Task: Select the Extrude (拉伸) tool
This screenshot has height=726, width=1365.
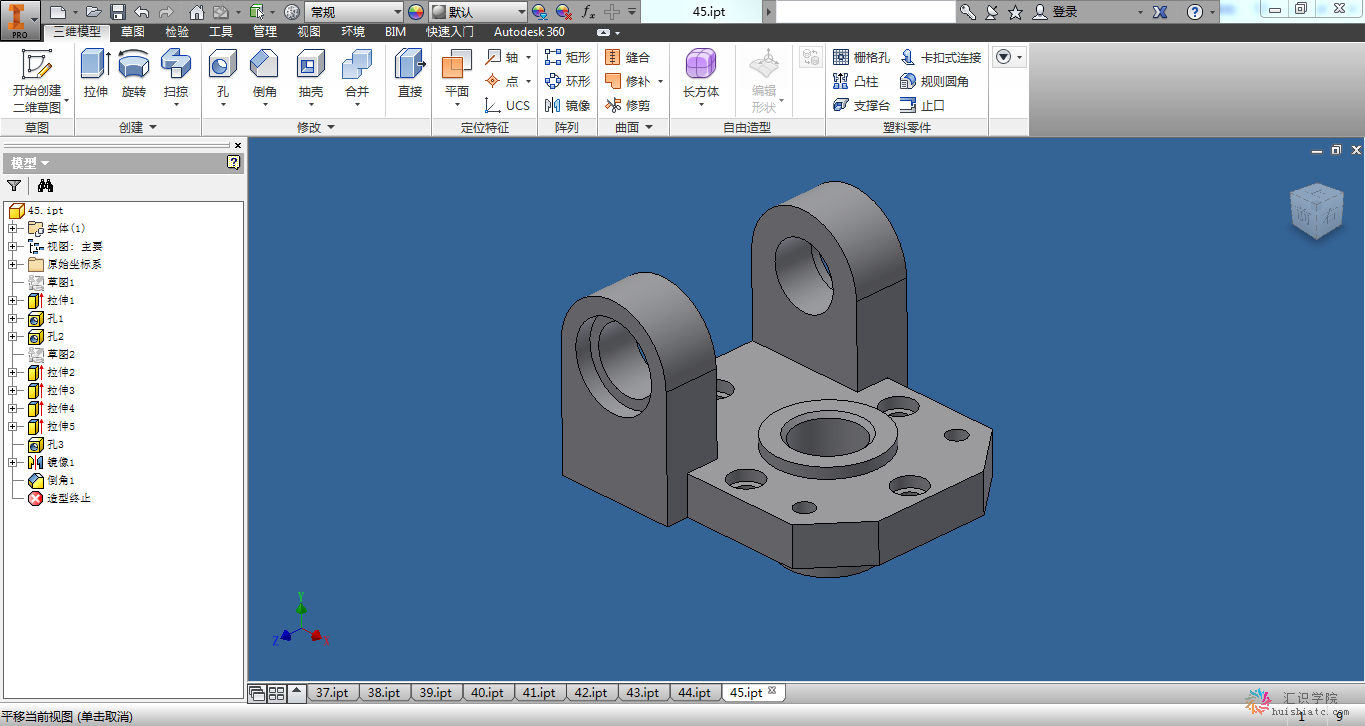Action: pyautogui.click(x=96, y=74)
